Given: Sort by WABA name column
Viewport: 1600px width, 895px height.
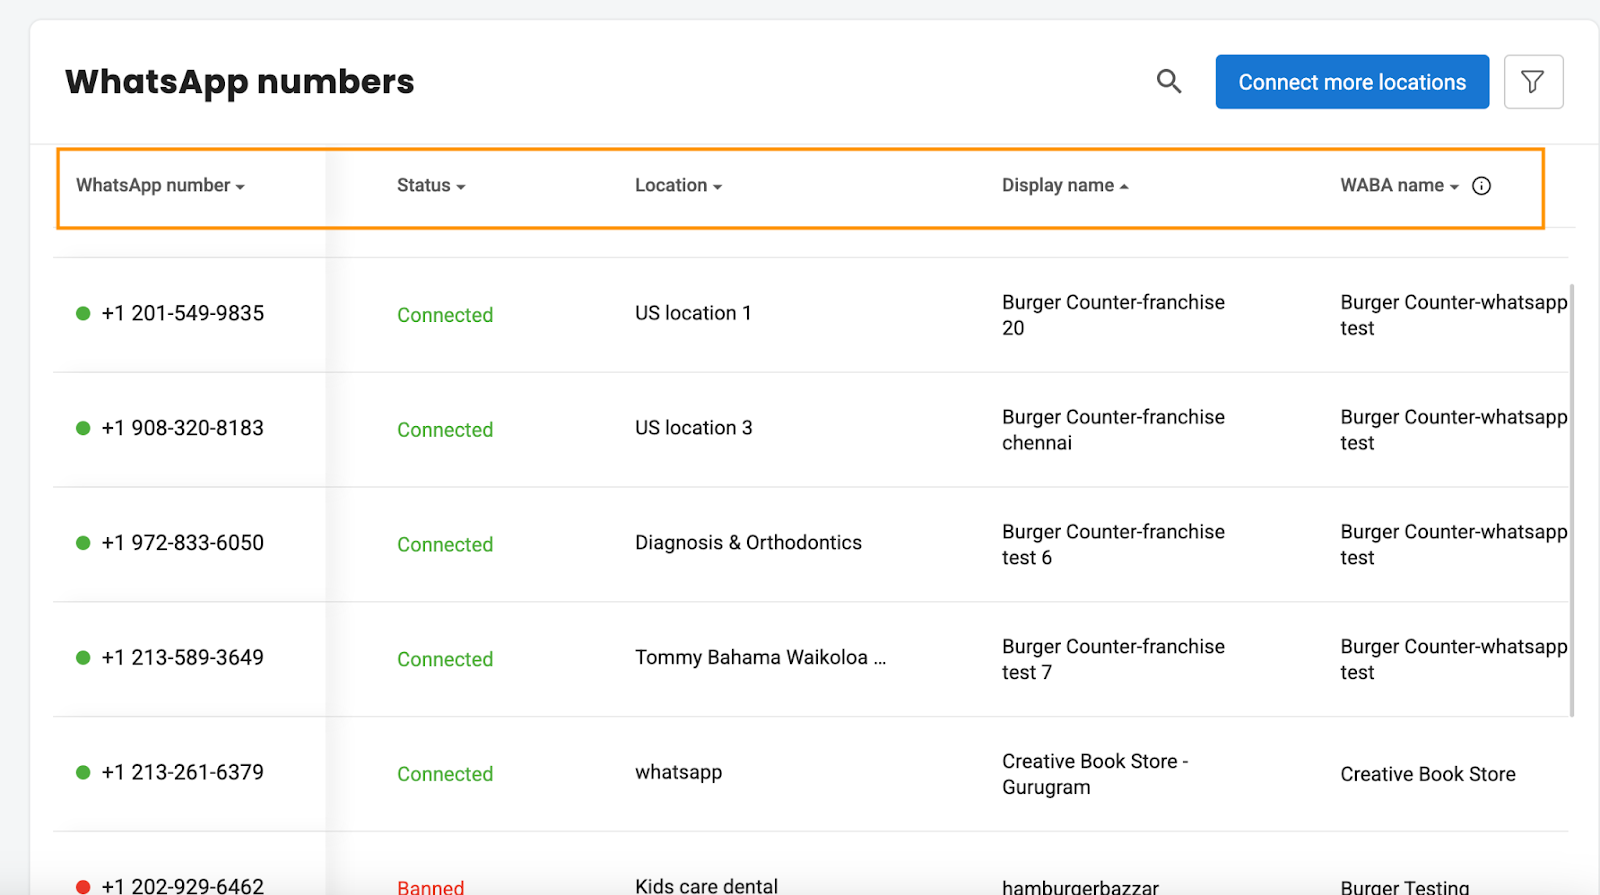Looking at the screenshot, I should (1399, 186).
